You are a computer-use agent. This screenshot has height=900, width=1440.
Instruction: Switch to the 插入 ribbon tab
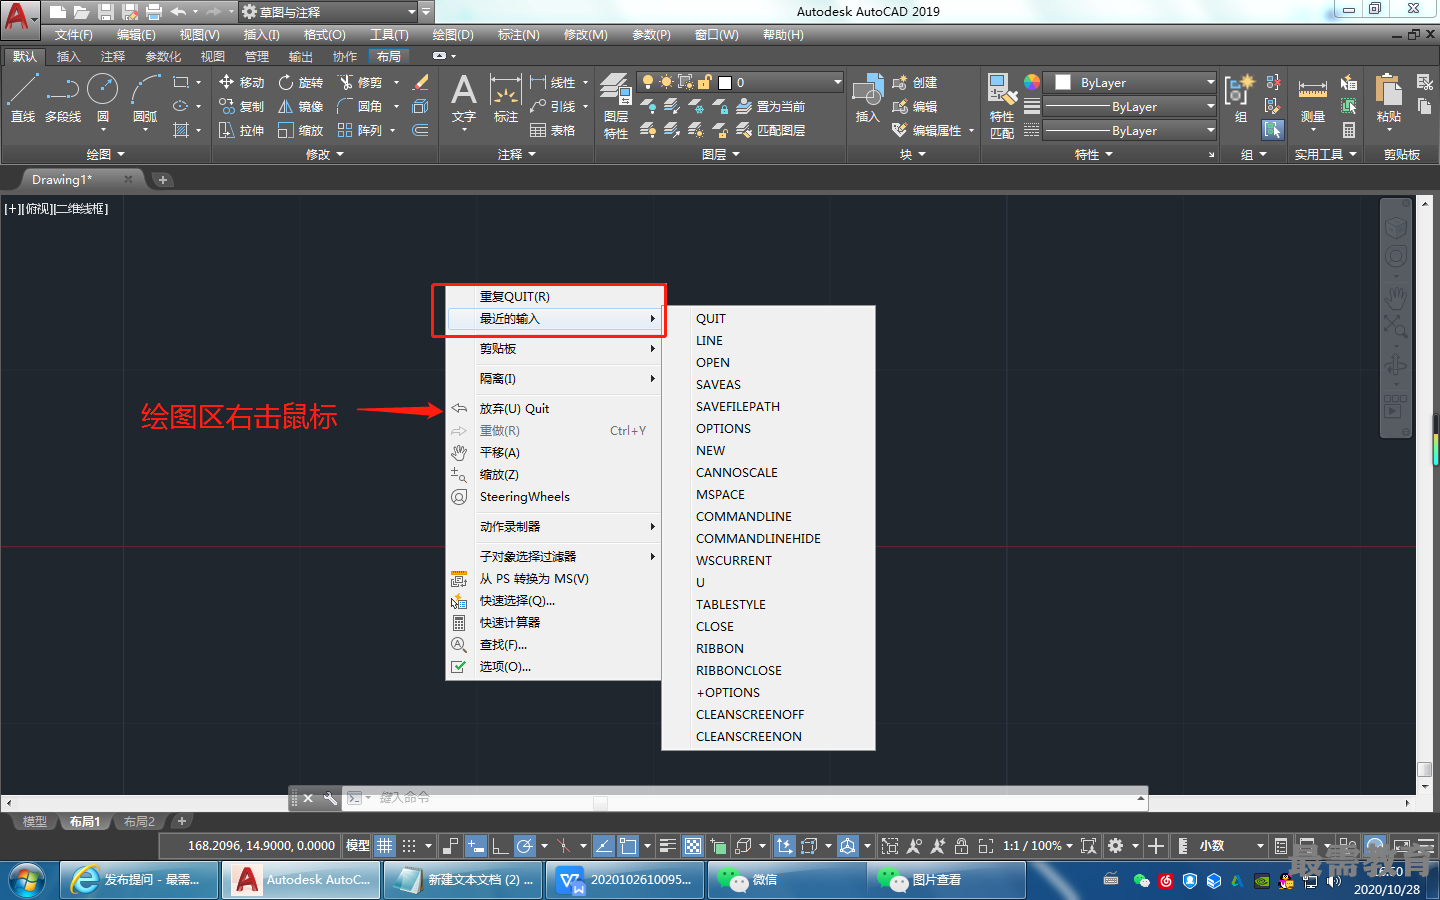(68, 56)
